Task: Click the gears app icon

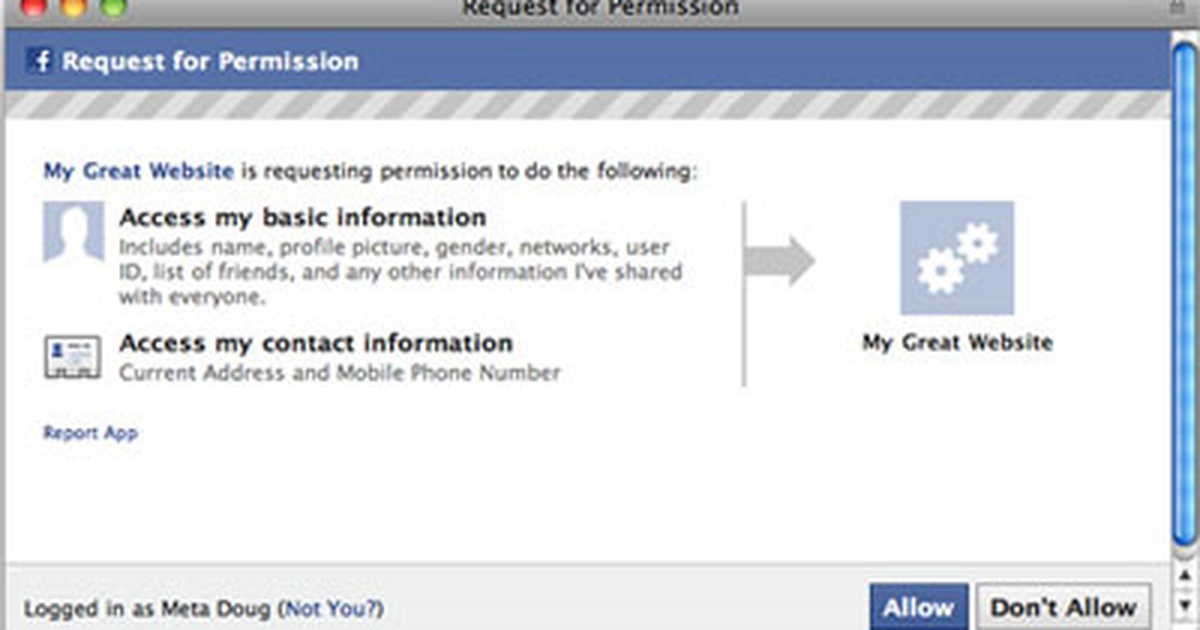Action: click(957, 258)
